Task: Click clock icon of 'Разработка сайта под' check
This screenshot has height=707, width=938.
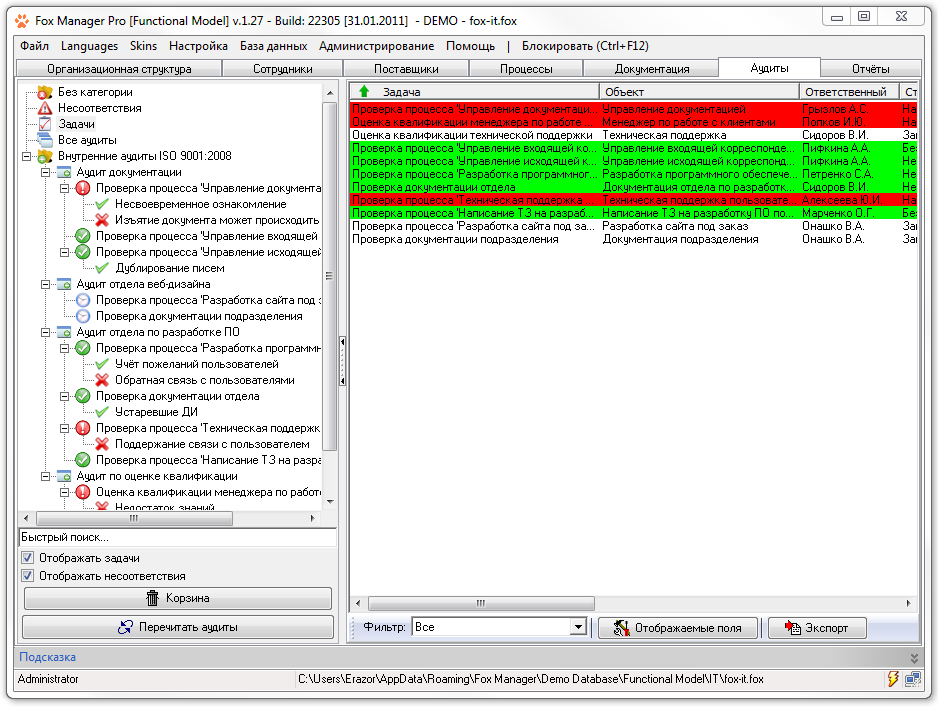Action: click(x=83, y=300)
